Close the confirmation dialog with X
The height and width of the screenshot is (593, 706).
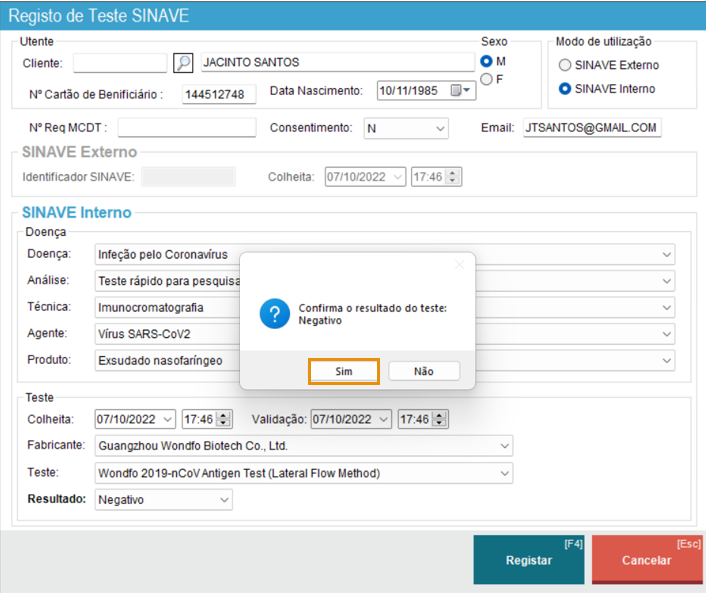(459, 266)
